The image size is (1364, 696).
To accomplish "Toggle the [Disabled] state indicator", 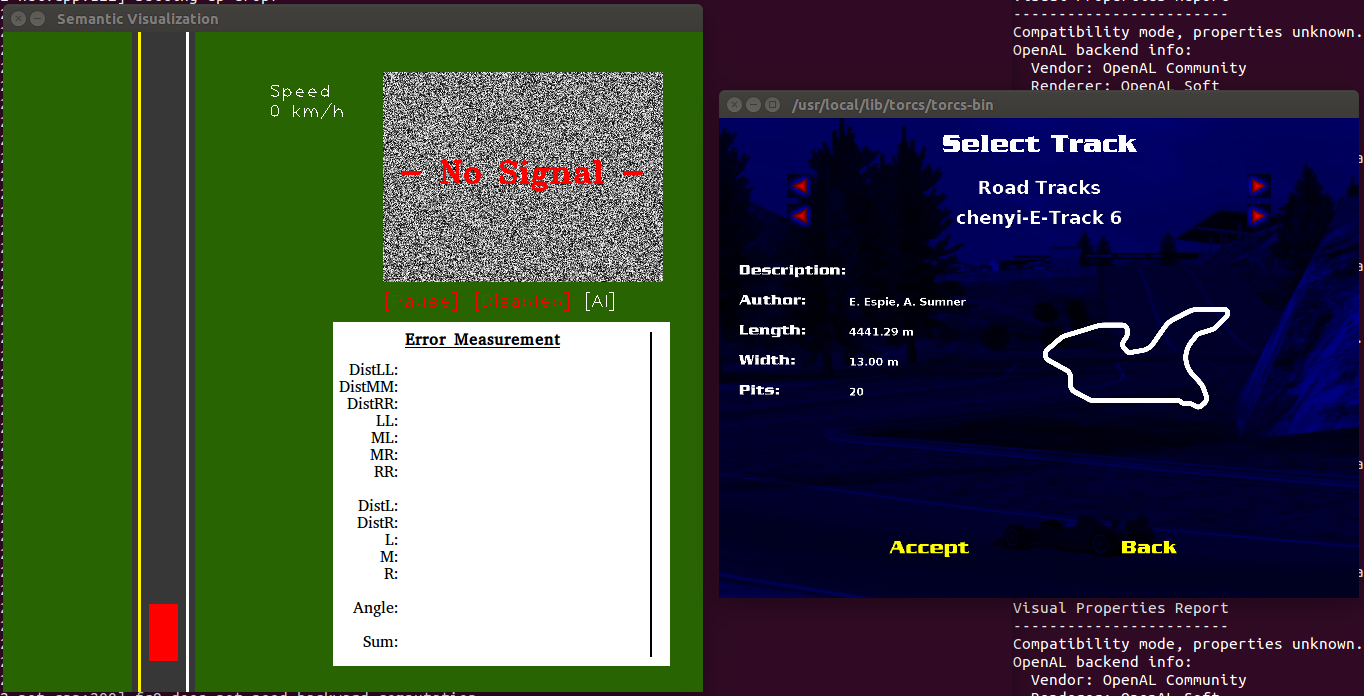I will click(523, 301).
